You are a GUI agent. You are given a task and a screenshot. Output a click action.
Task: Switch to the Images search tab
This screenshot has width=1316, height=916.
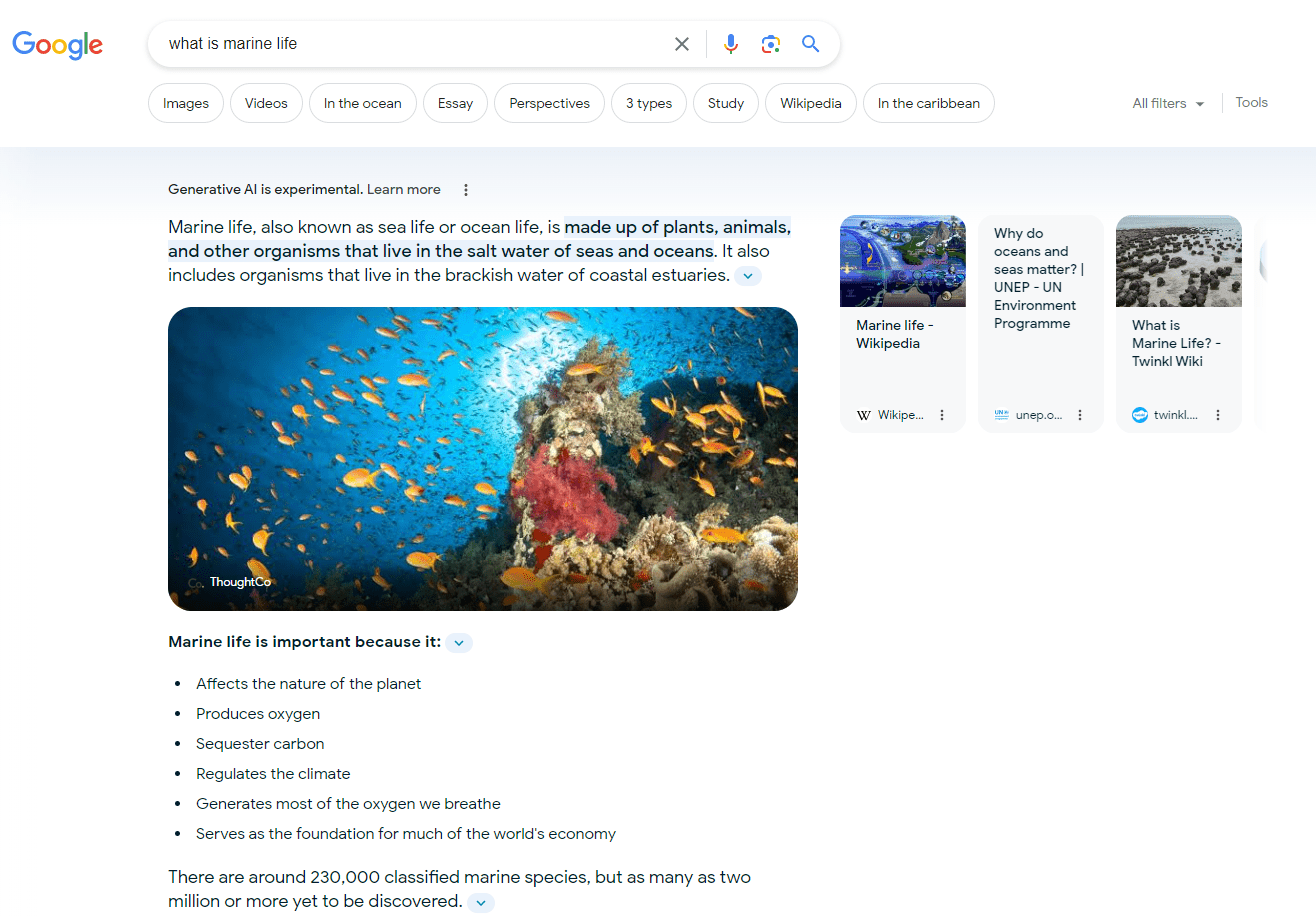click(185, 102)
